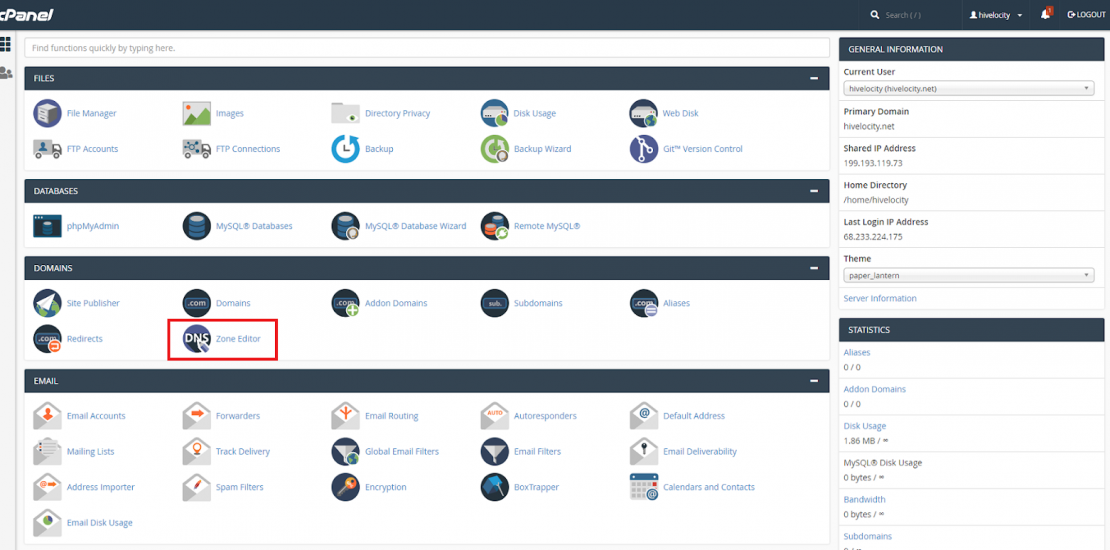
Task: Open the Mailing Lists icon
Action: 47,451
